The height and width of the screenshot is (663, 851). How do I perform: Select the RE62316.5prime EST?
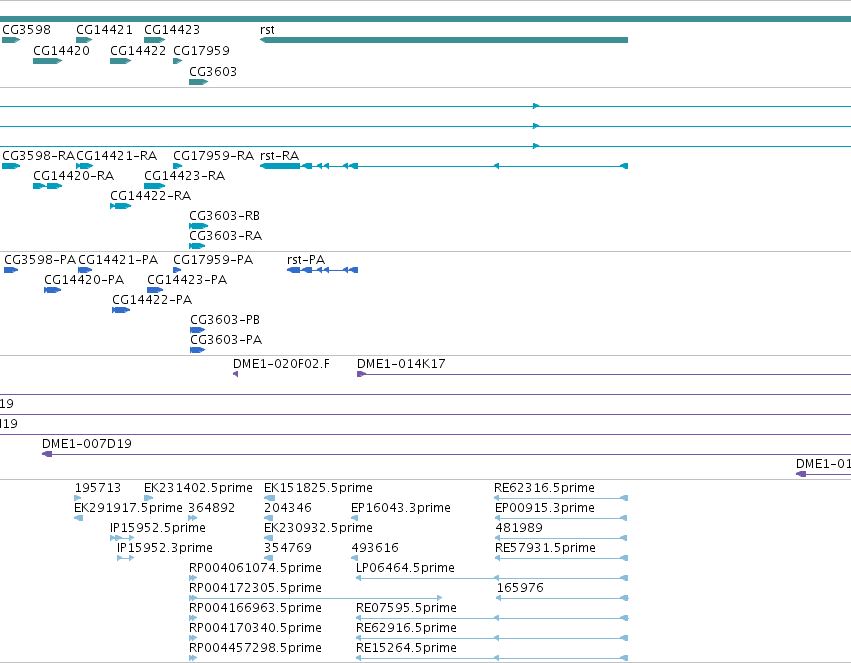[x=544, y=489]
